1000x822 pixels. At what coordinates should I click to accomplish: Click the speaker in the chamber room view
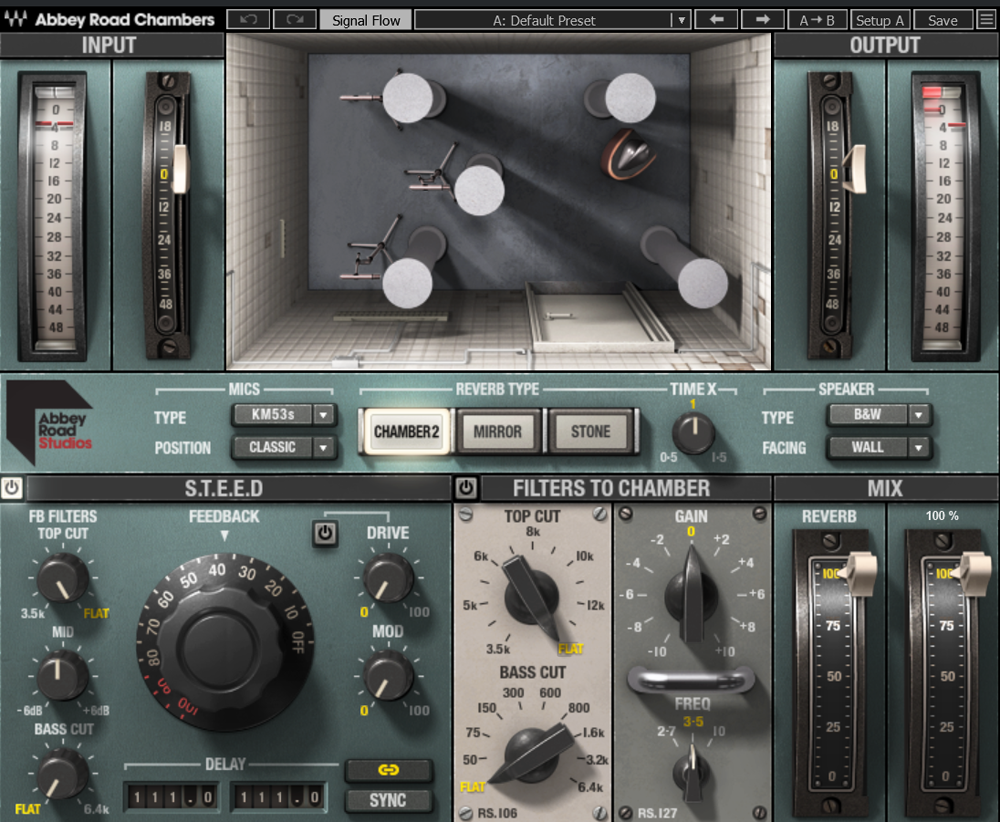point(628,155)
